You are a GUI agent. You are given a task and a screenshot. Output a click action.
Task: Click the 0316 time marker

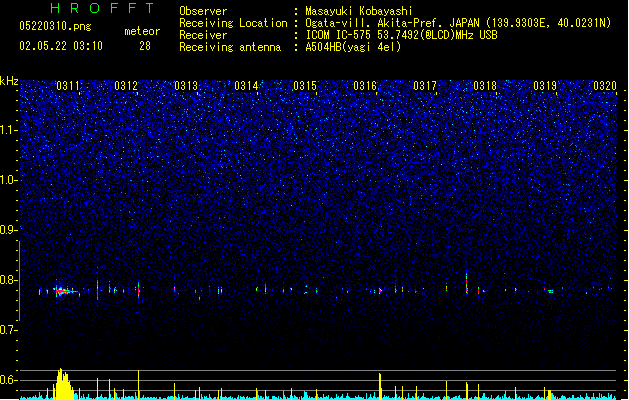(365, 85)
